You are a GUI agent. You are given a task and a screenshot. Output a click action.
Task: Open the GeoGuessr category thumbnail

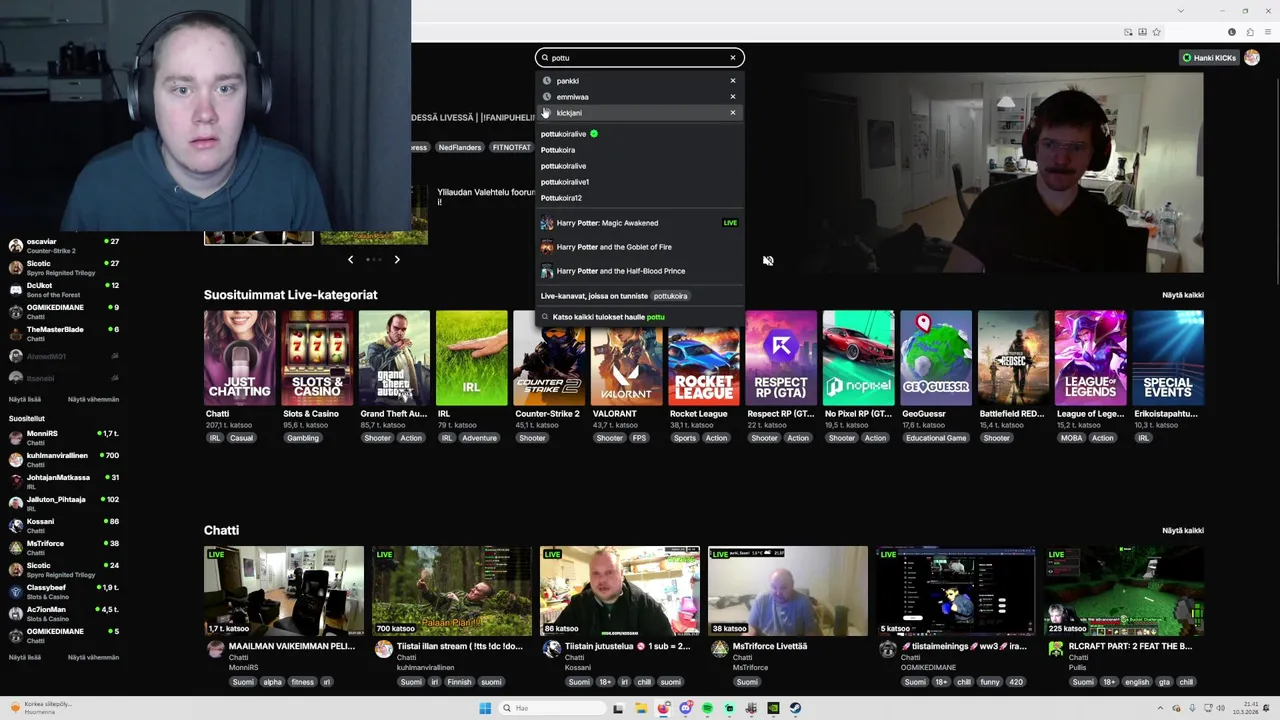click(936, 358)
